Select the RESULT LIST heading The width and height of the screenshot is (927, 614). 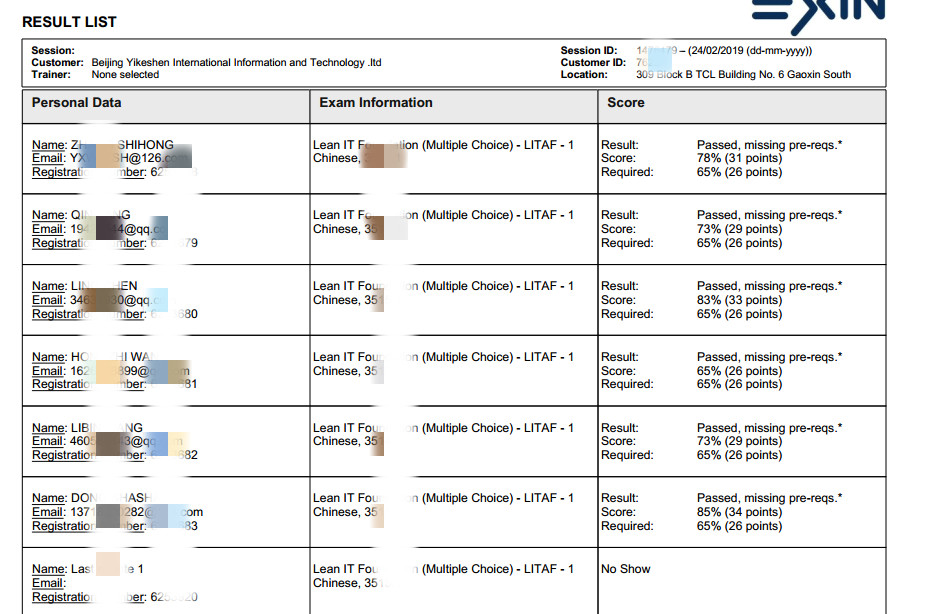click(x=69, y=21)
